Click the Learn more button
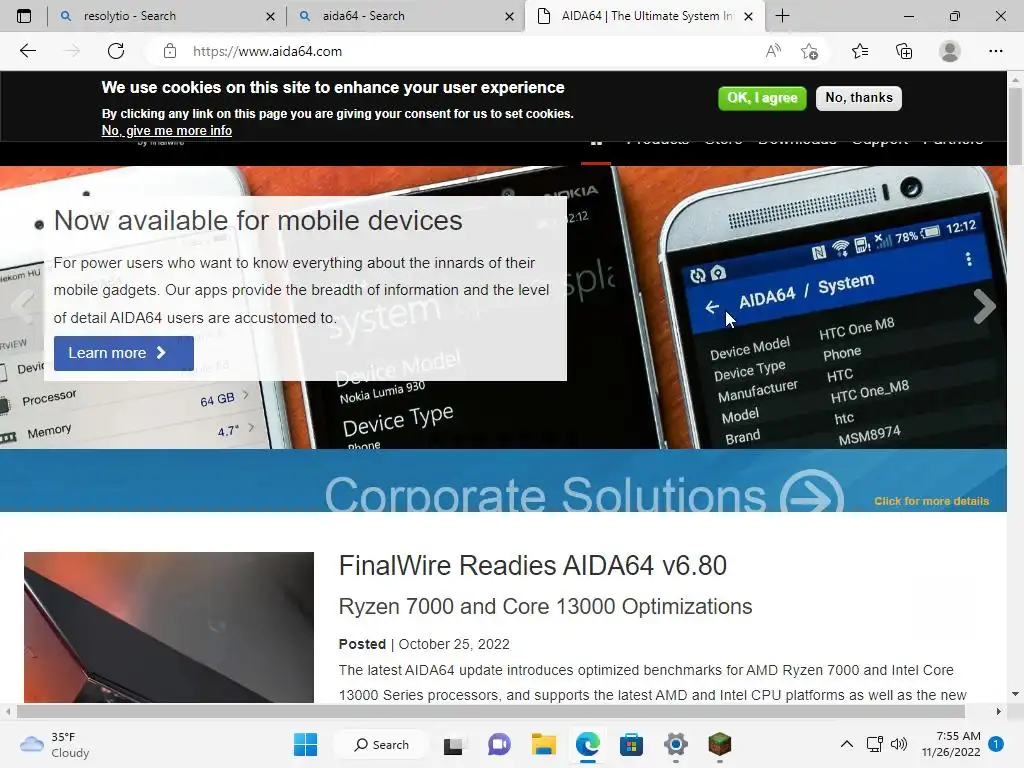Image resolution: width=1024 pixels, height=768 pixels. point(123,353)
